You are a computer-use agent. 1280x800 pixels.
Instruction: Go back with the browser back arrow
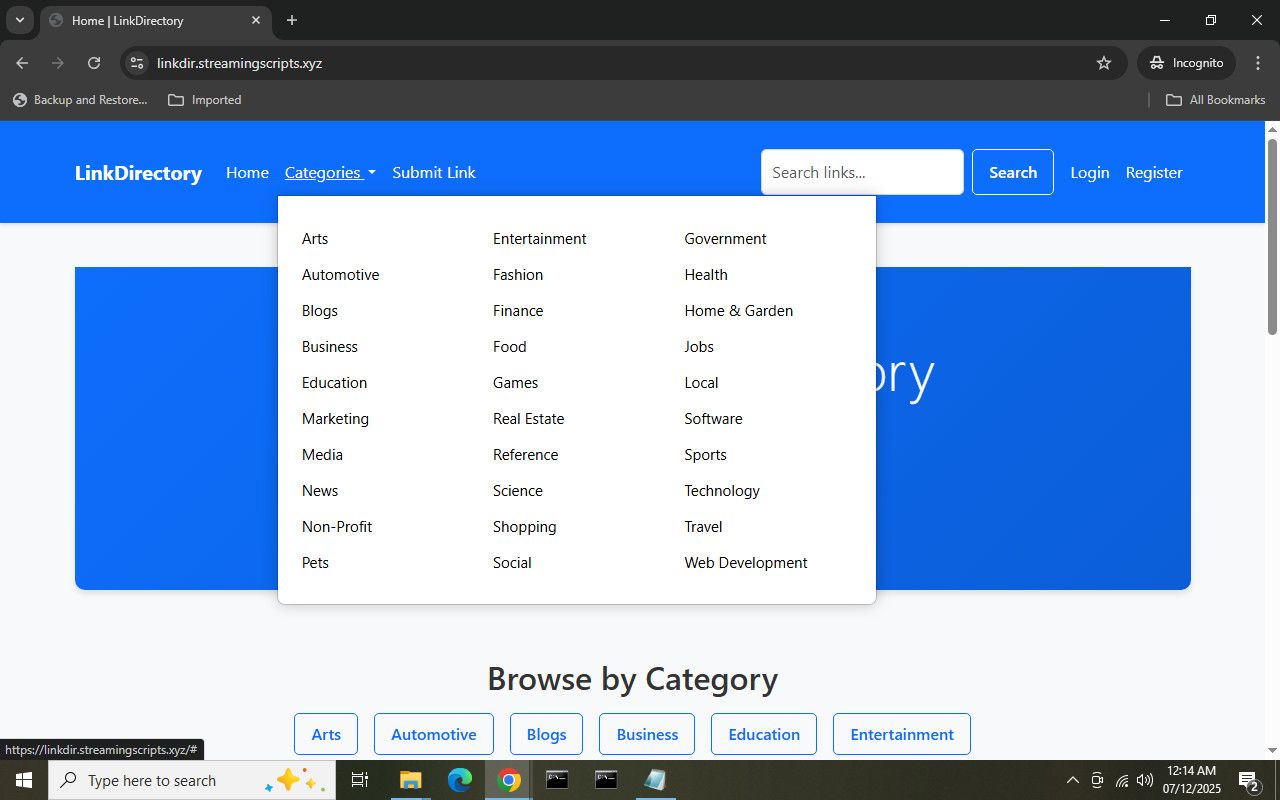click(22, 63)
